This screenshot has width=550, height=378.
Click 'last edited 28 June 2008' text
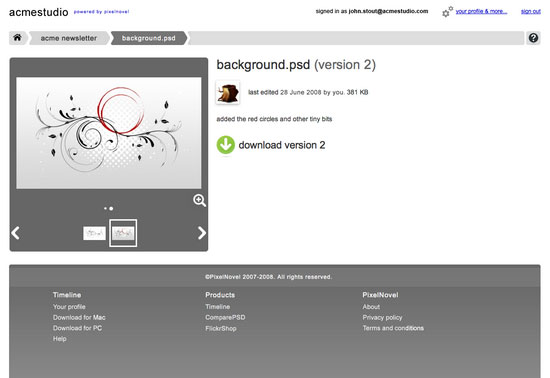point(285,92)
